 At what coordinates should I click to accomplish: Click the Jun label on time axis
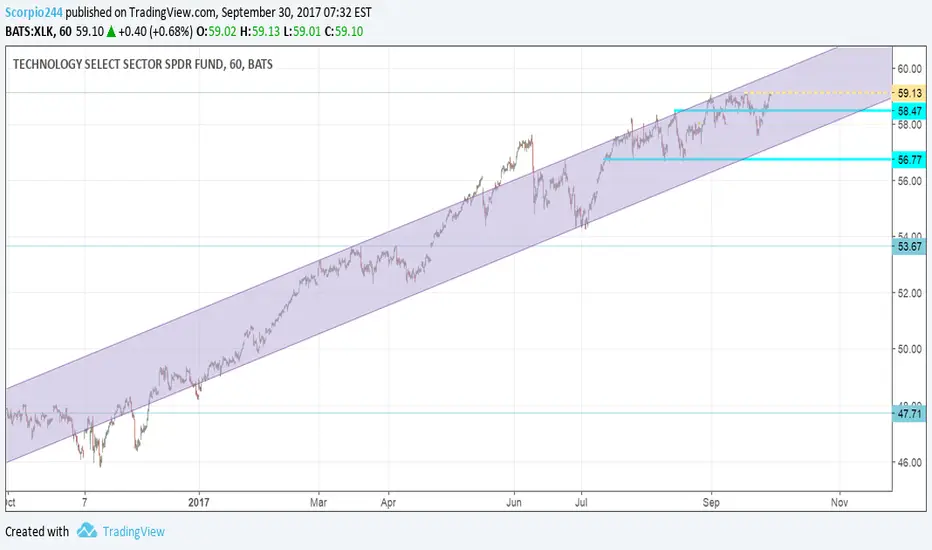[x=514, y=502]
